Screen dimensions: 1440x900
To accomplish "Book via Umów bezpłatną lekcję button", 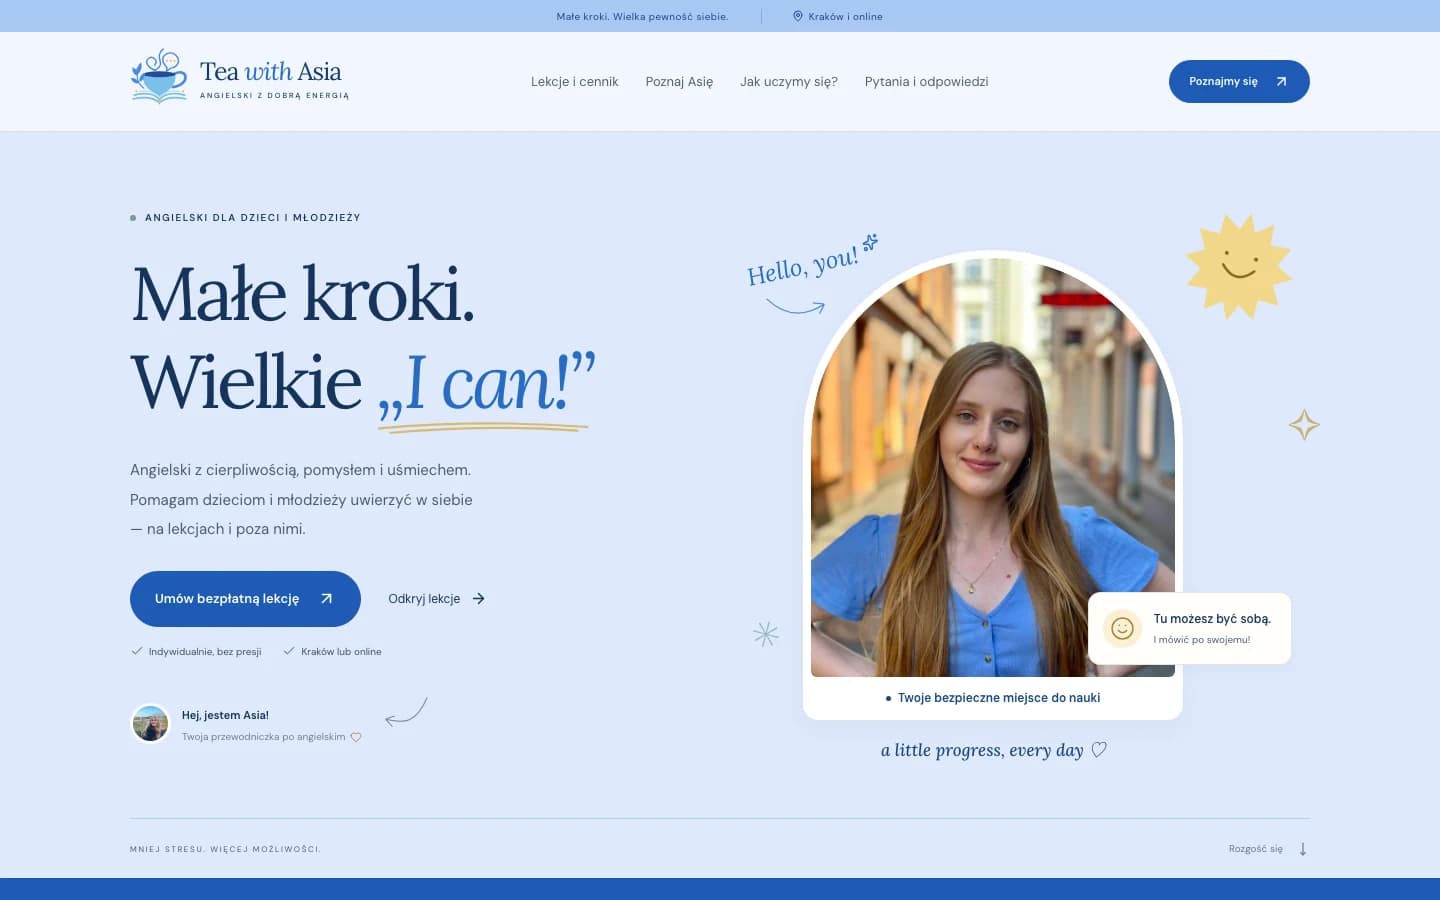I will tap(245, 599).
